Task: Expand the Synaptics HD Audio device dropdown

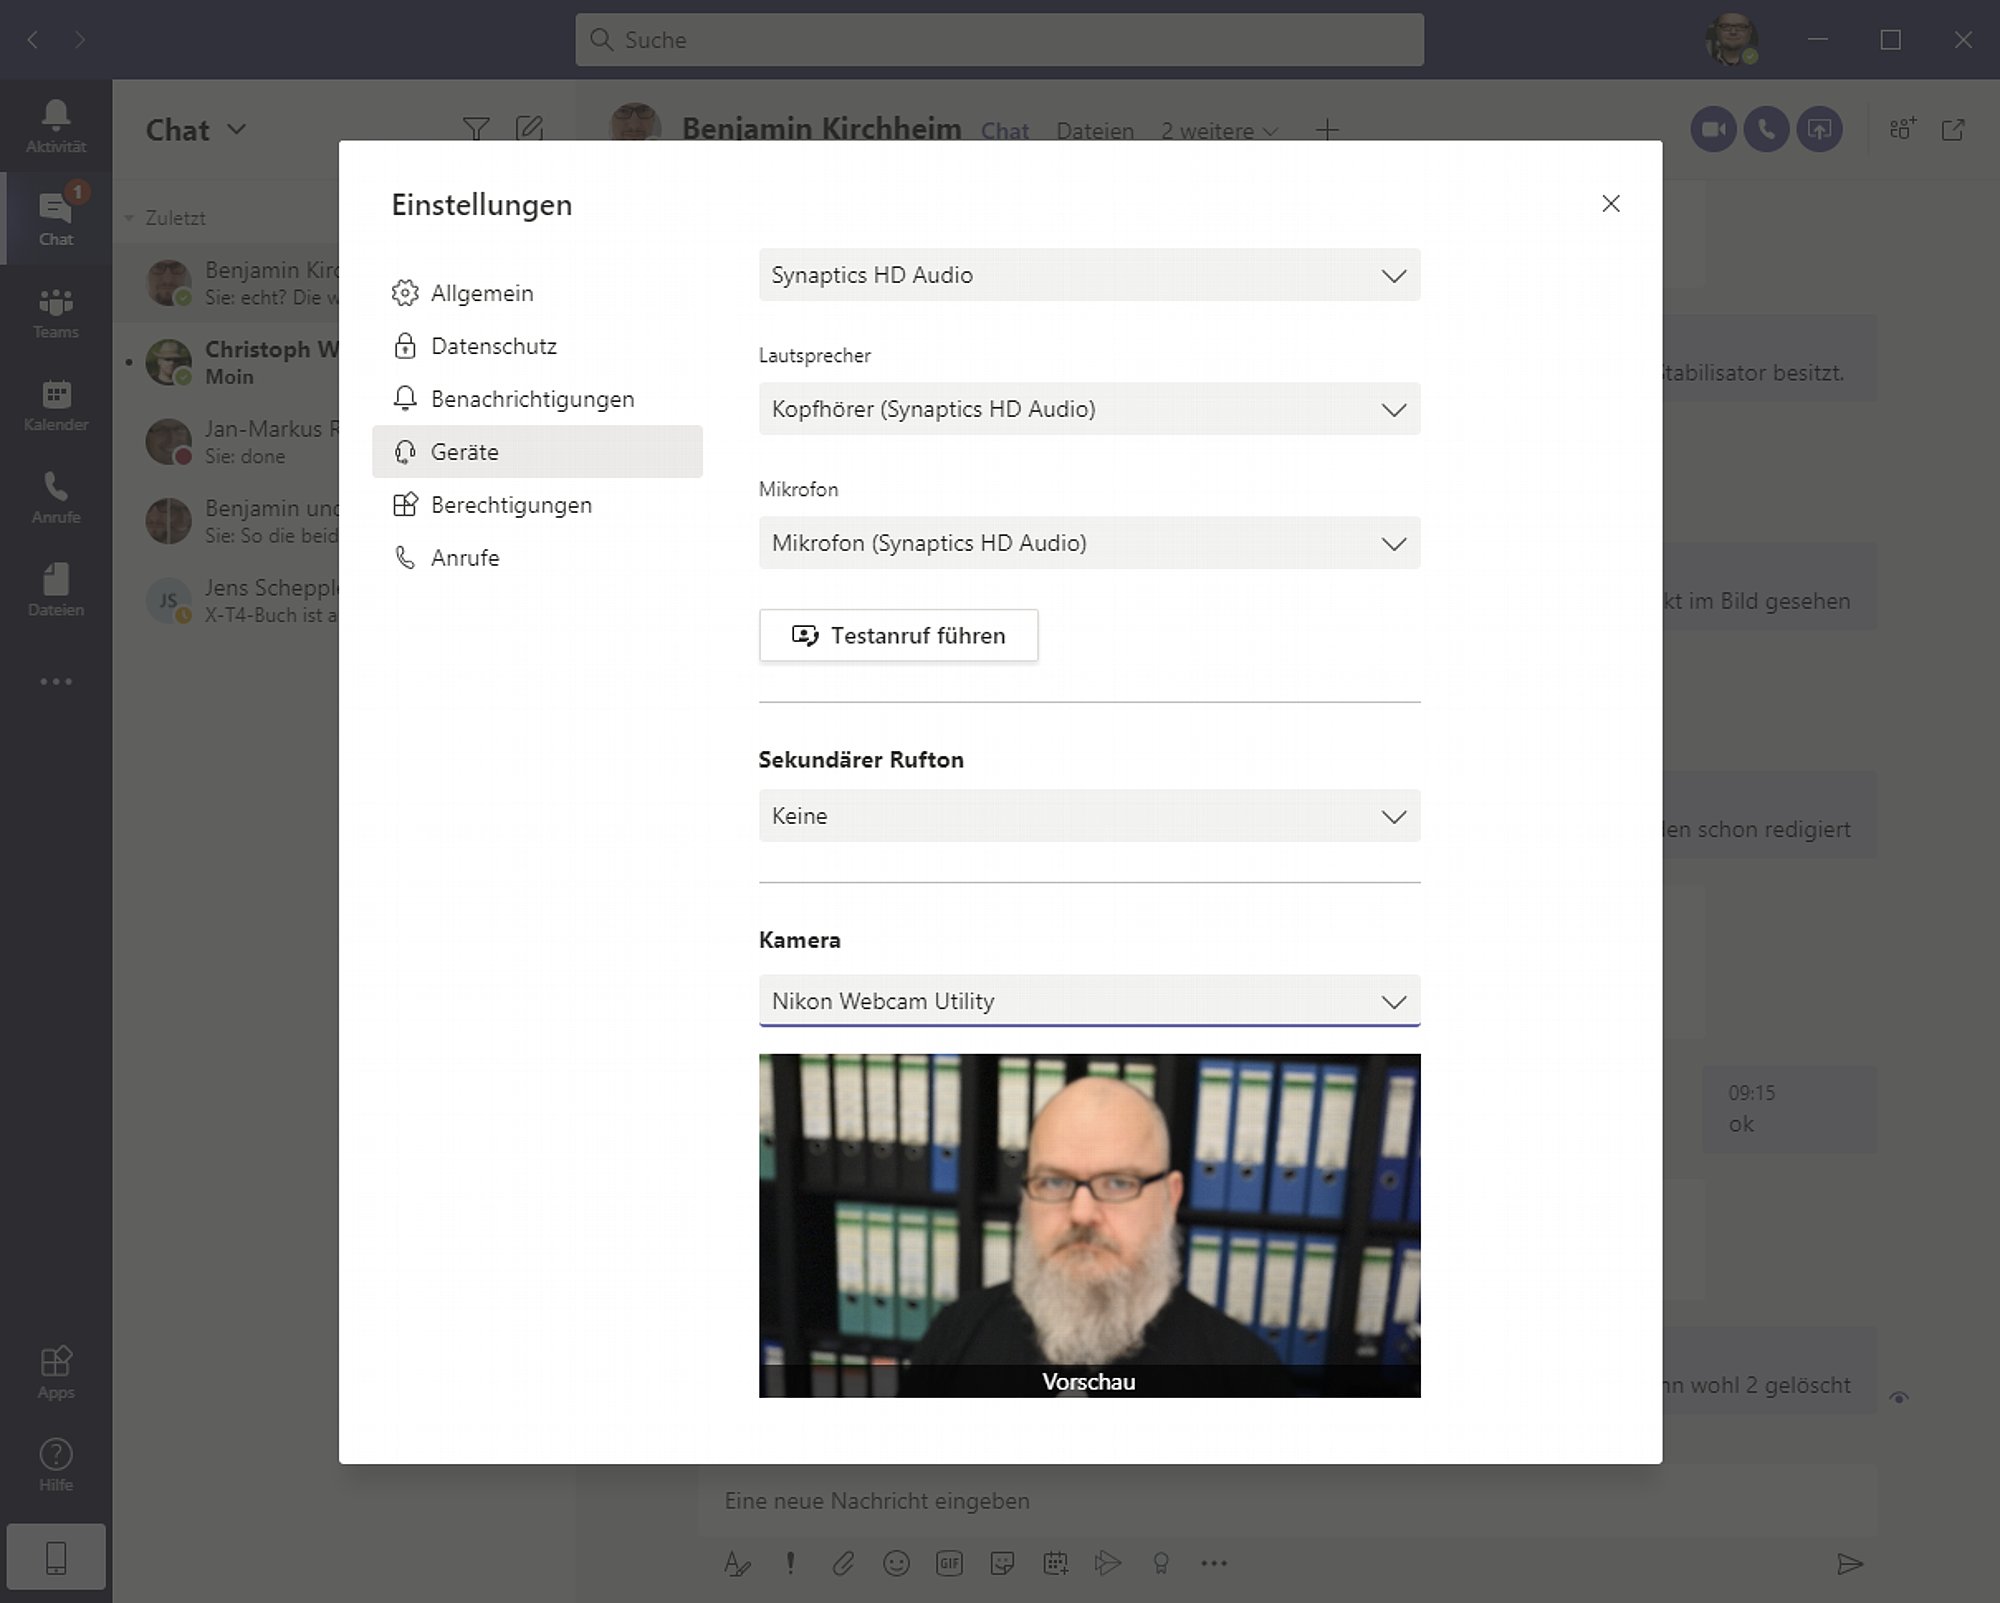Action: (x=1089, y=275)
